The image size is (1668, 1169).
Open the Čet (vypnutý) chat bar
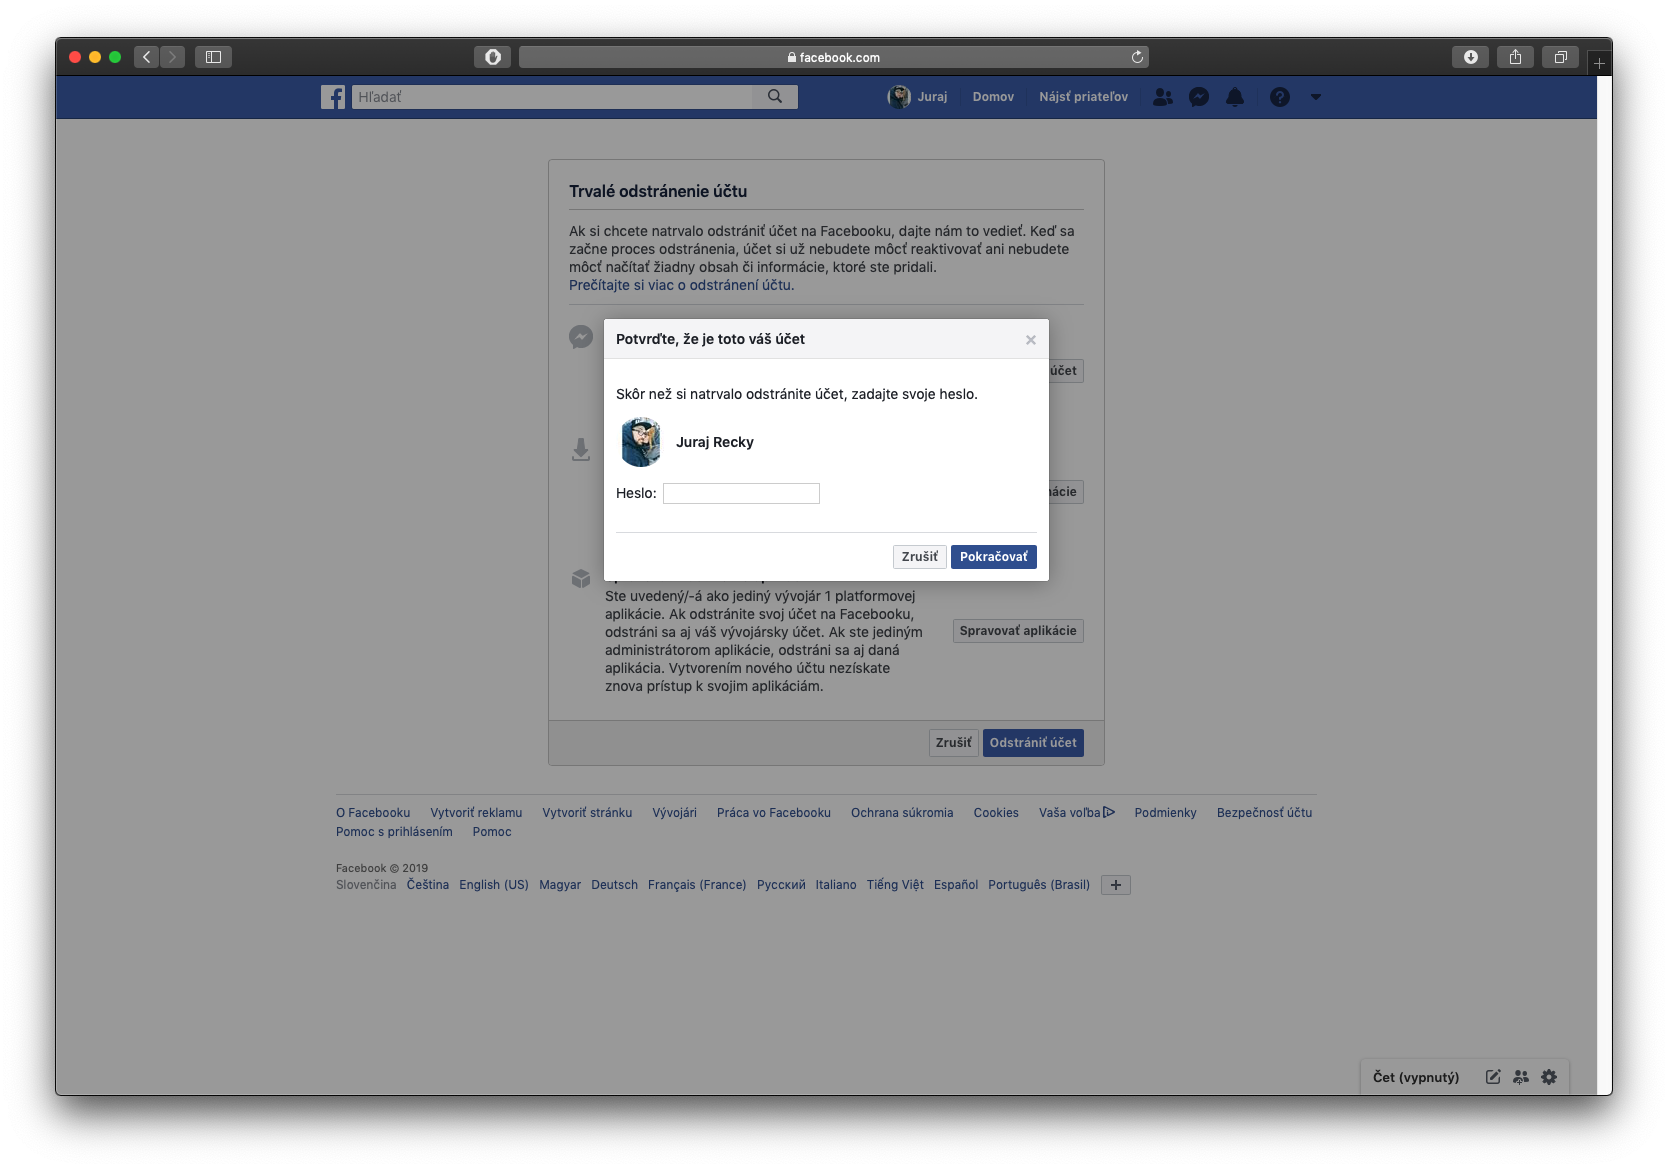tap(1415, 1077)
